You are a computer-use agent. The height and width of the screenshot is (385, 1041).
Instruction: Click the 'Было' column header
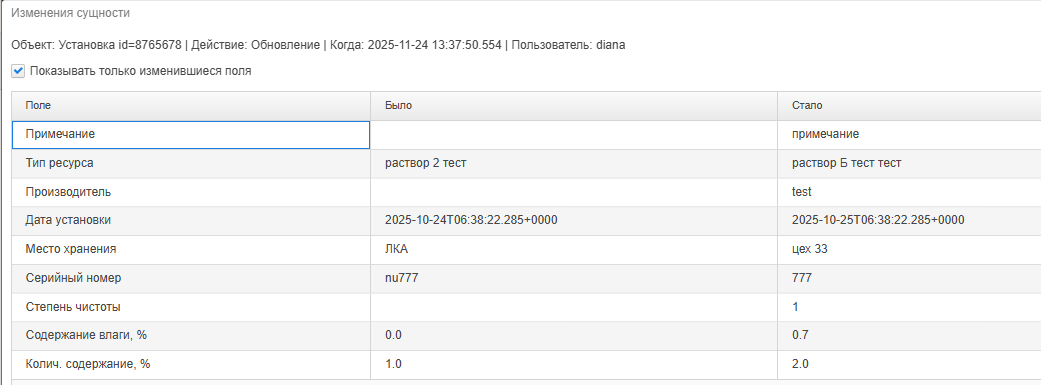point(574,106)
